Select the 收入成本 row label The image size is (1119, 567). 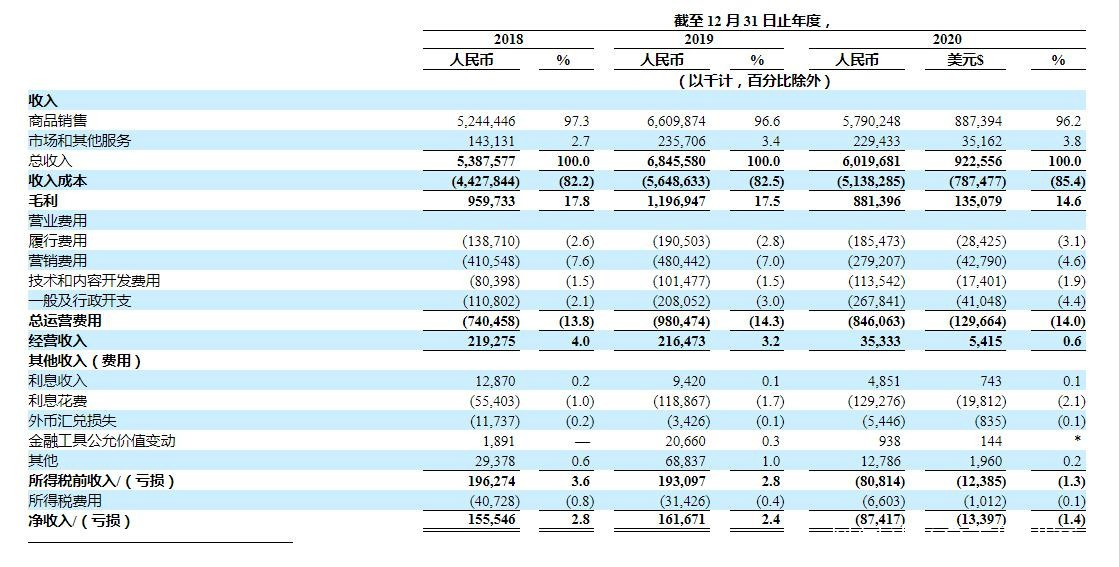[x=58, y=181]
